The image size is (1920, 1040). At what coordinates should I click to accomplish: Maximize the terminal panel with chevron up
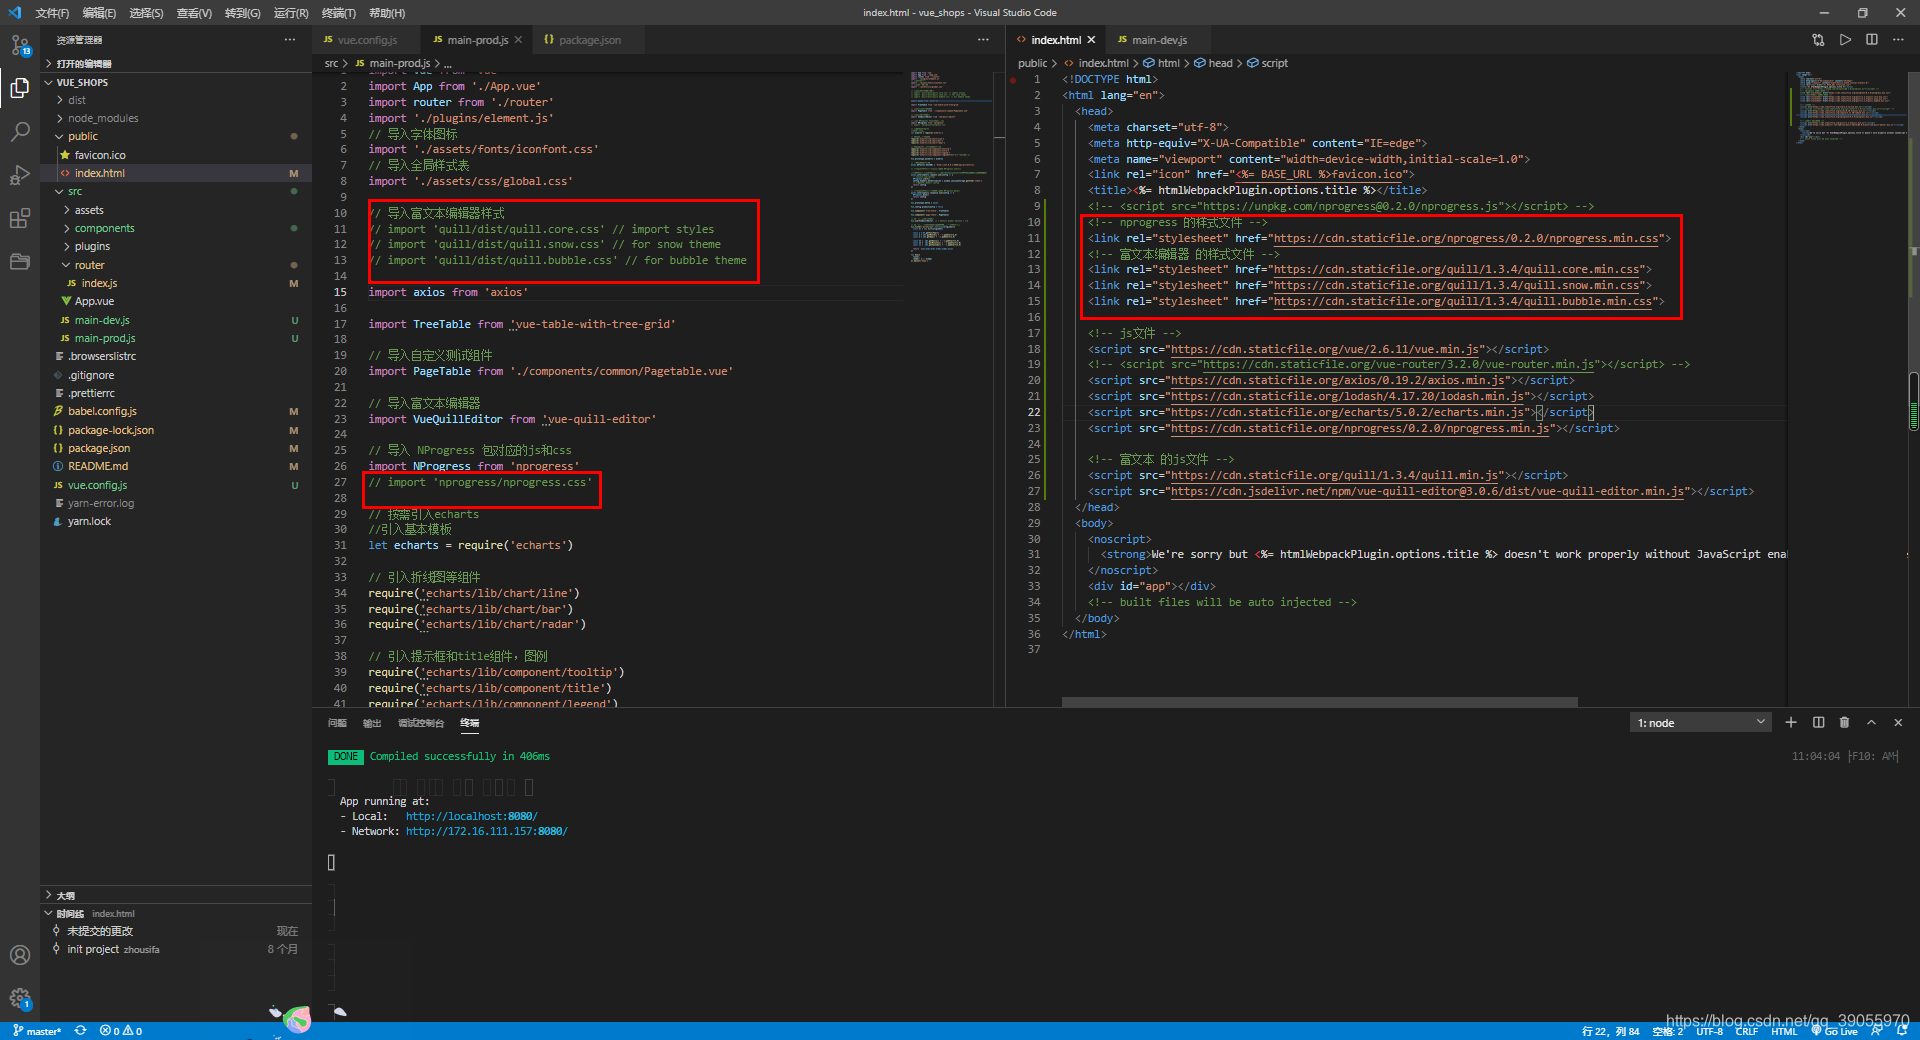[x=1871, y=722]
